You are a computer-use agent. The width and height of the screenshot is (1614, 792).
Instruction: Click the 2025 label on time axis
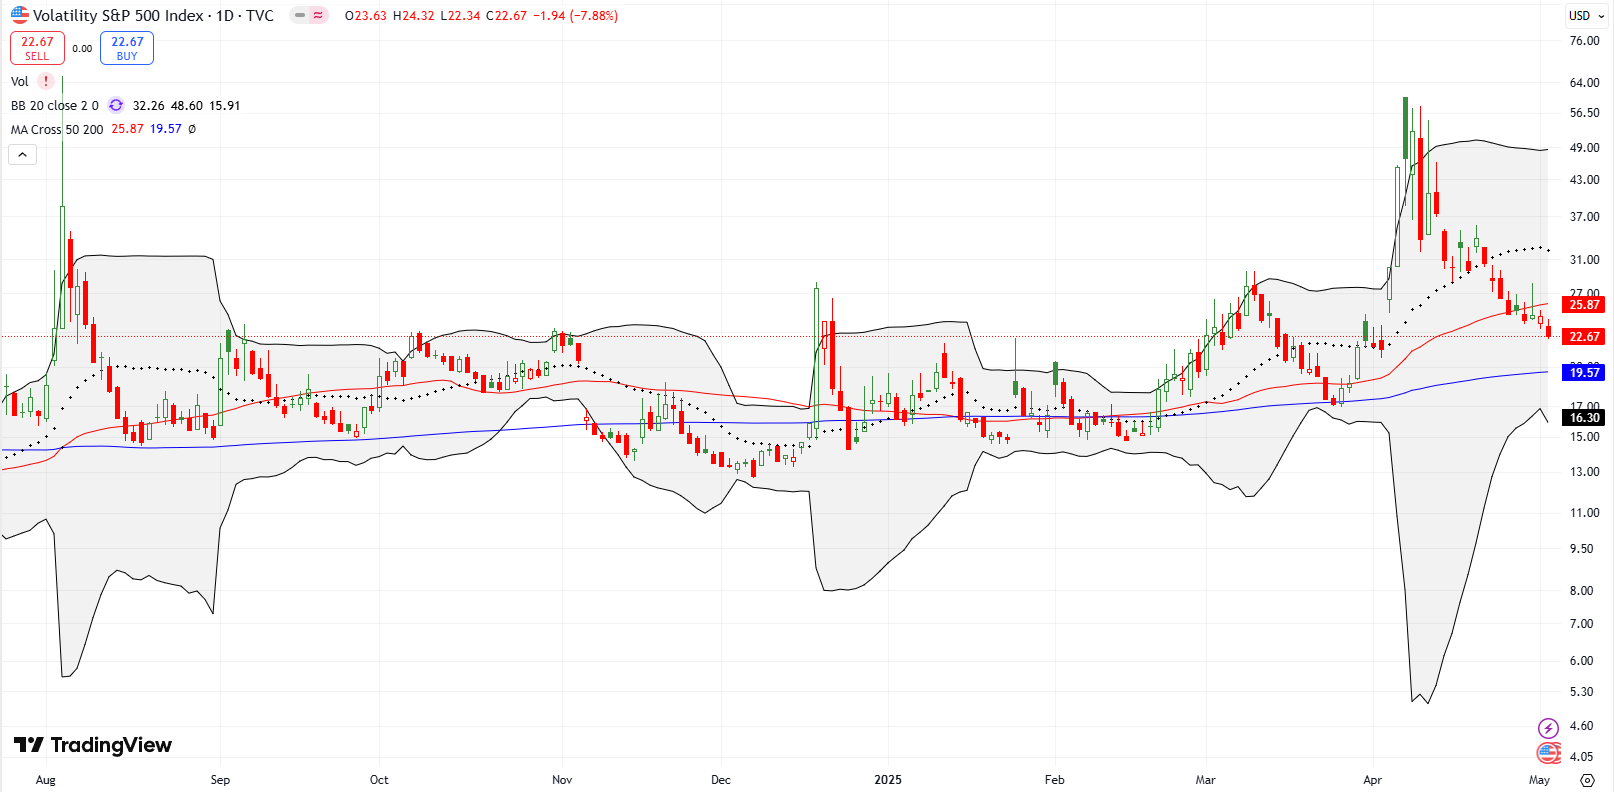(x=888, y=780)
